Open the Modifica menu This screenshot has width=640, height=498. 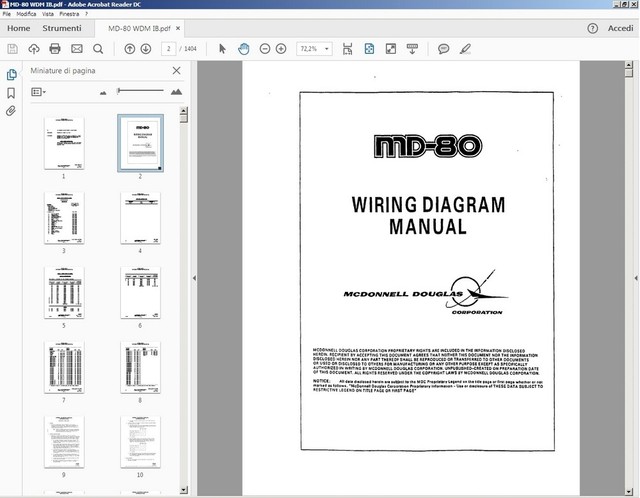(26, 14)
